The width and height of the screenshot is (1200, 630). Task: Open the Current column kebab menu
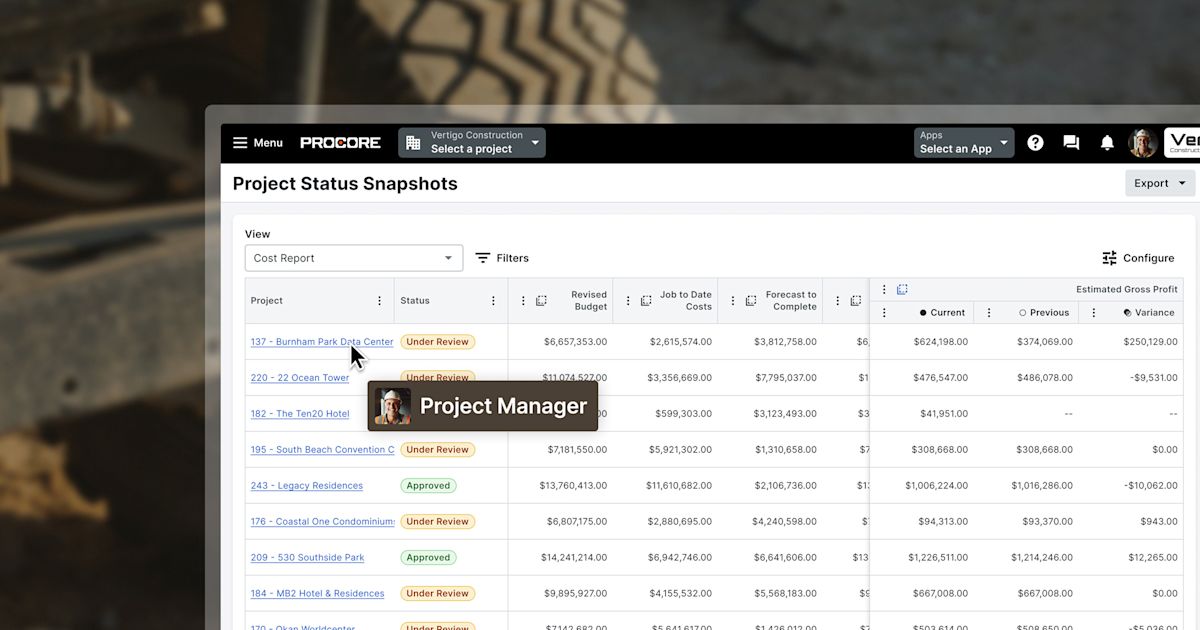[x=884, y=313]
